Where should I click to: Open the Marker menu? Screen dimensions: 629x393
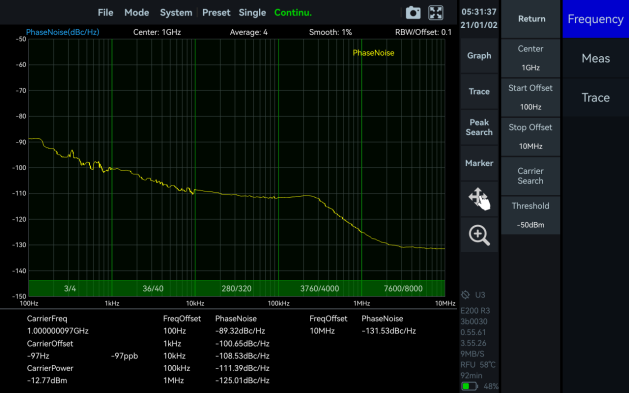click(x=479, y=163)
